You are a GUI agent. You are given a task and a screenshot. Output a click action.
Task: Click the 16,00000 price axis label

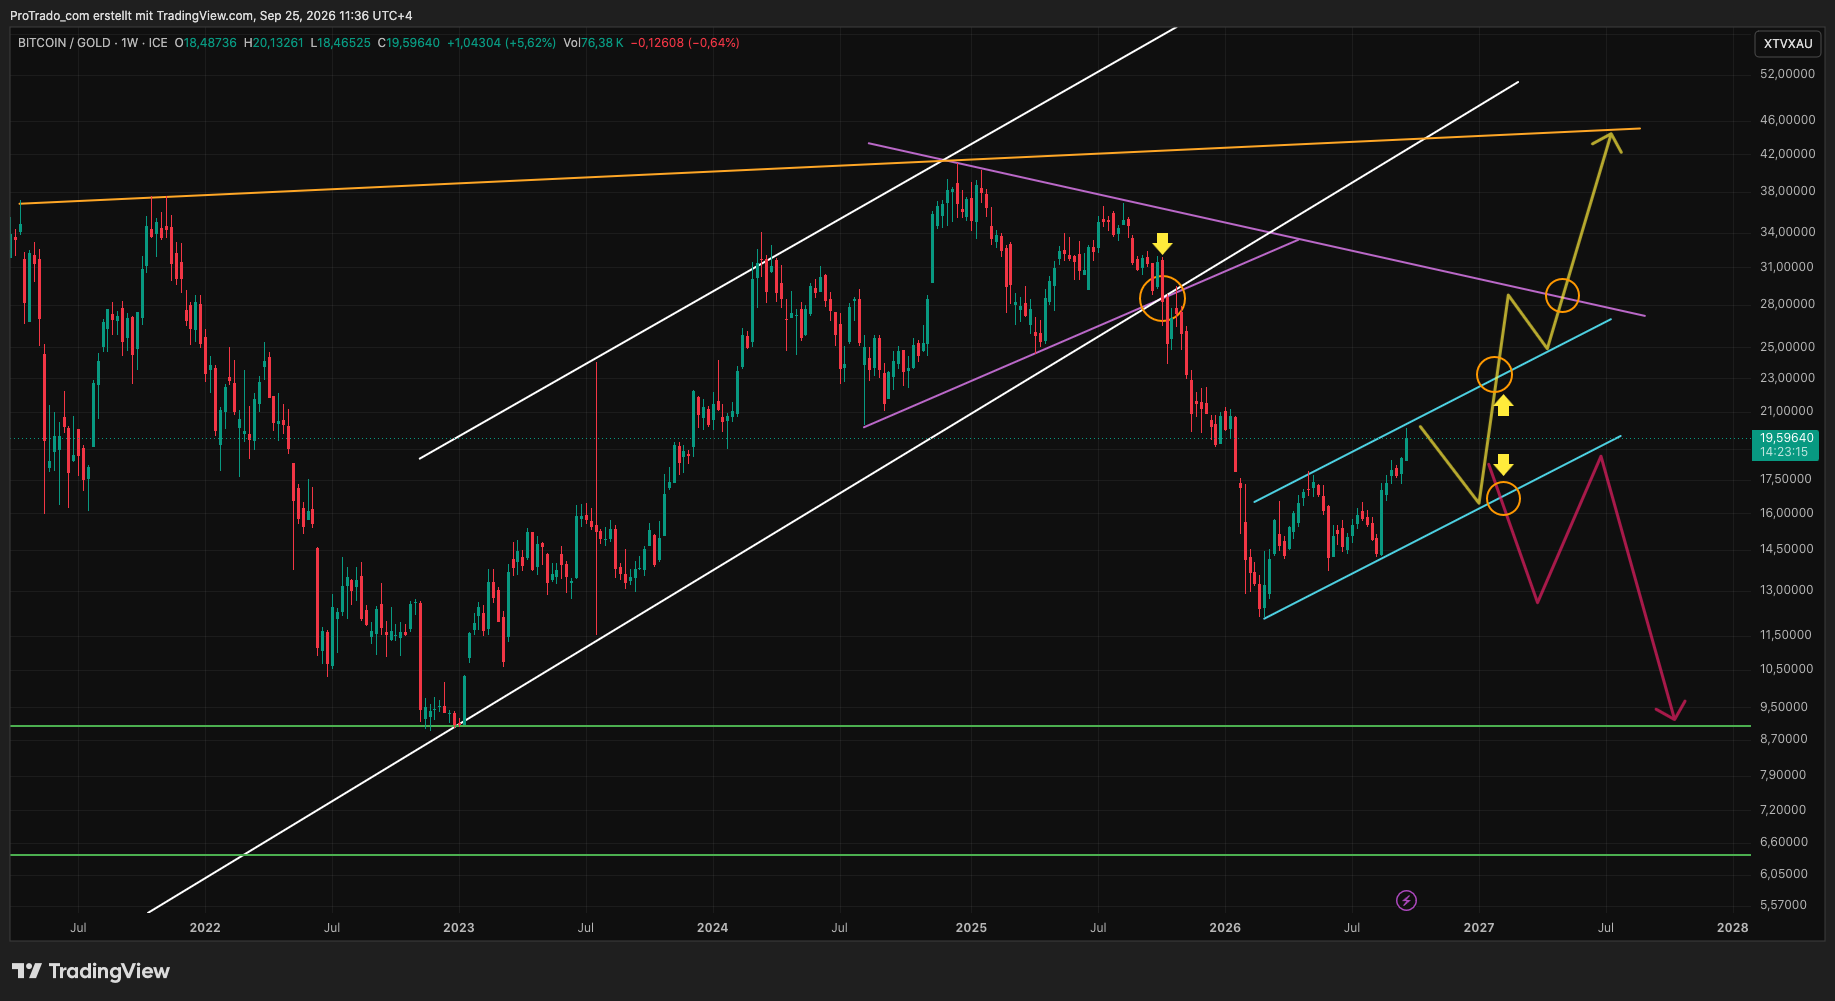coord(1787,513)
